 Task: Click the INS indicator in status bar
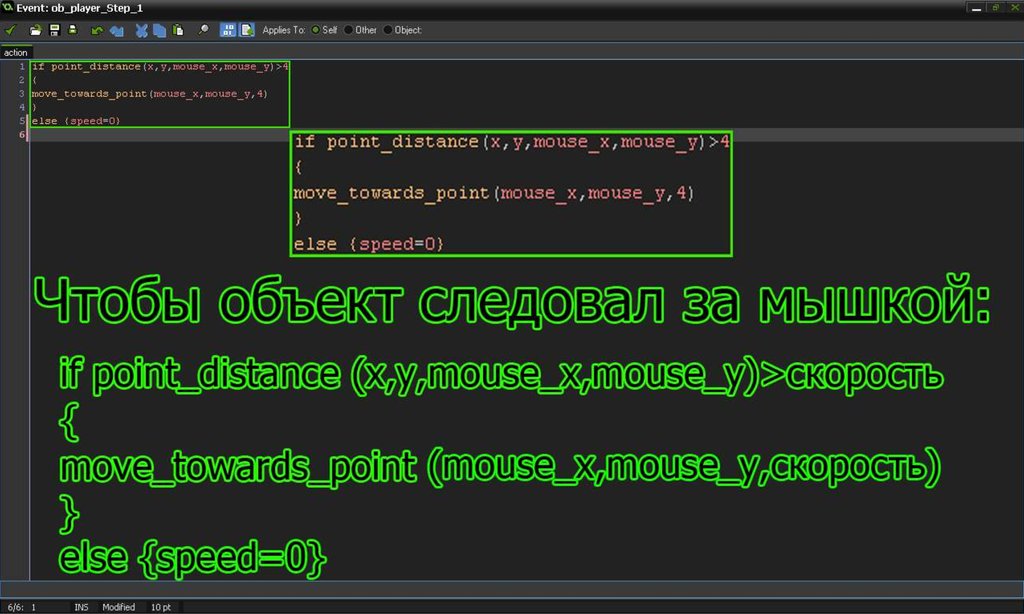point(81,607)
